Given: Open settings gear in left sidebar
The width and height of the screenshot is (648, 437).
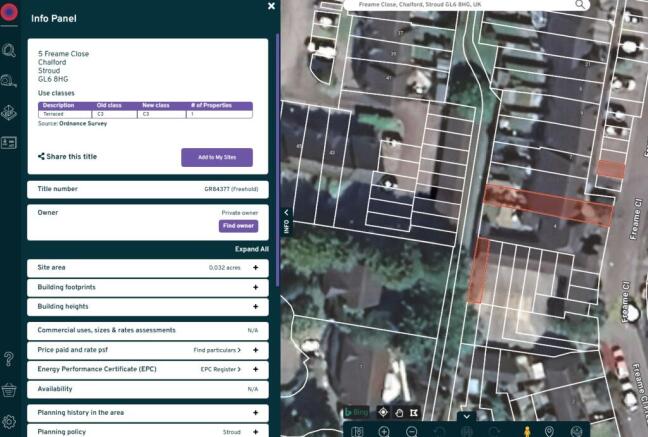Looking at the screenshot, I should click(9, 422).
